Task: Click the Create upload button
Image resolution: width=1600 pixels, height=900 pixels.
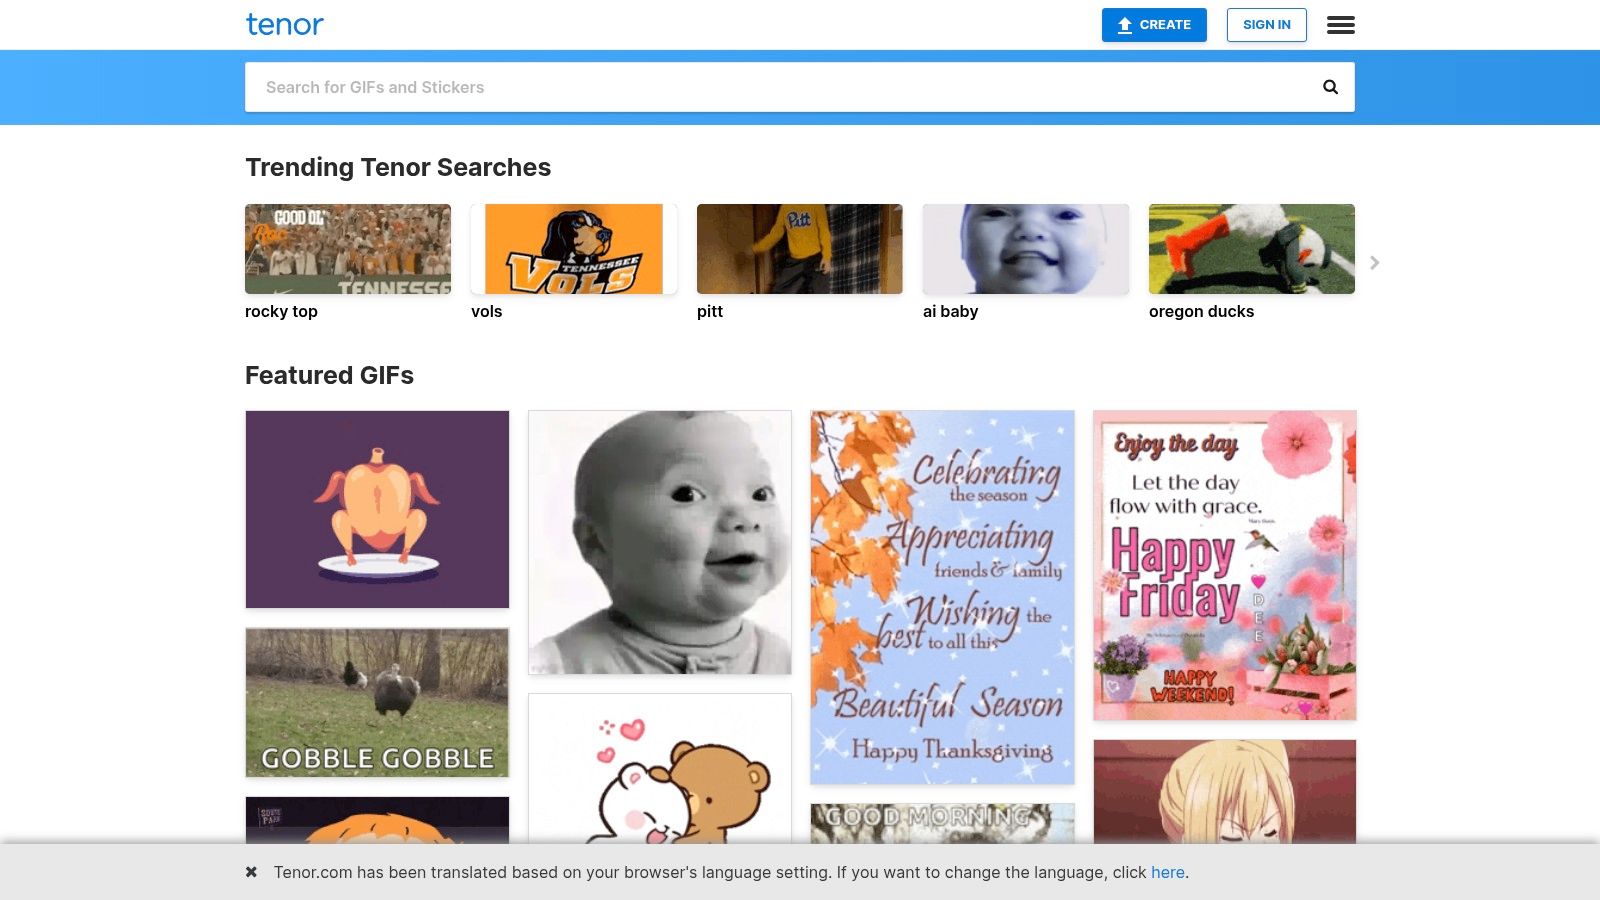Action: point(1154,25)
